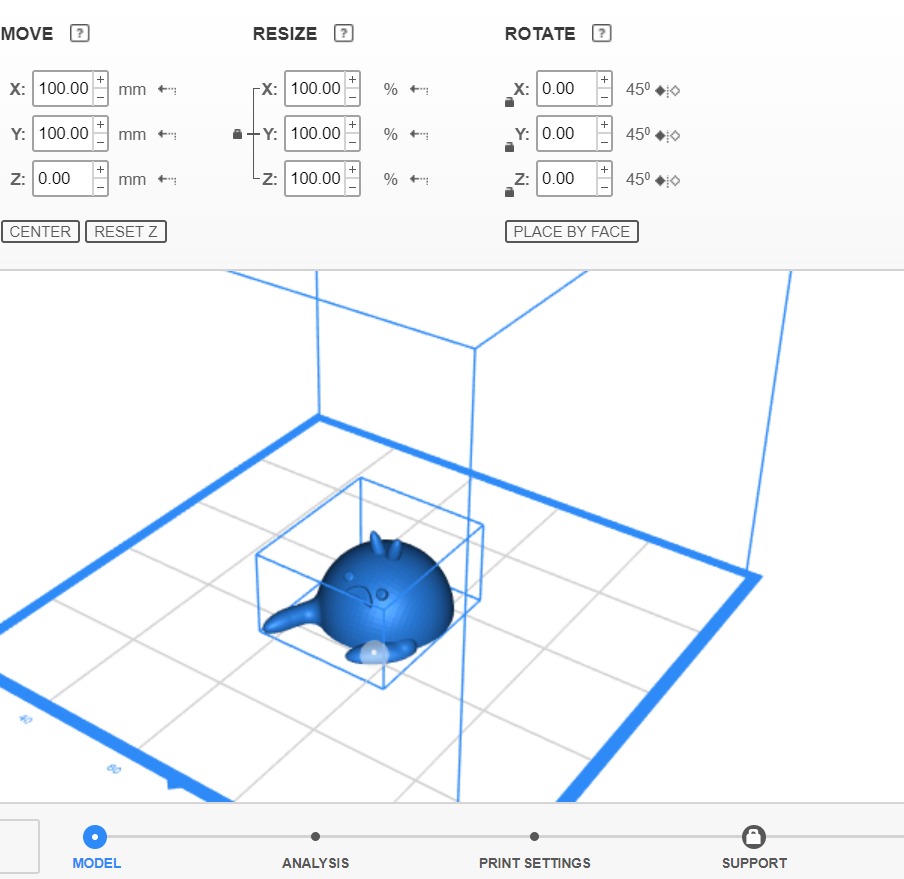Click the RESET Z button
This screenshot has width=904, height=879.
pos(126,232)
